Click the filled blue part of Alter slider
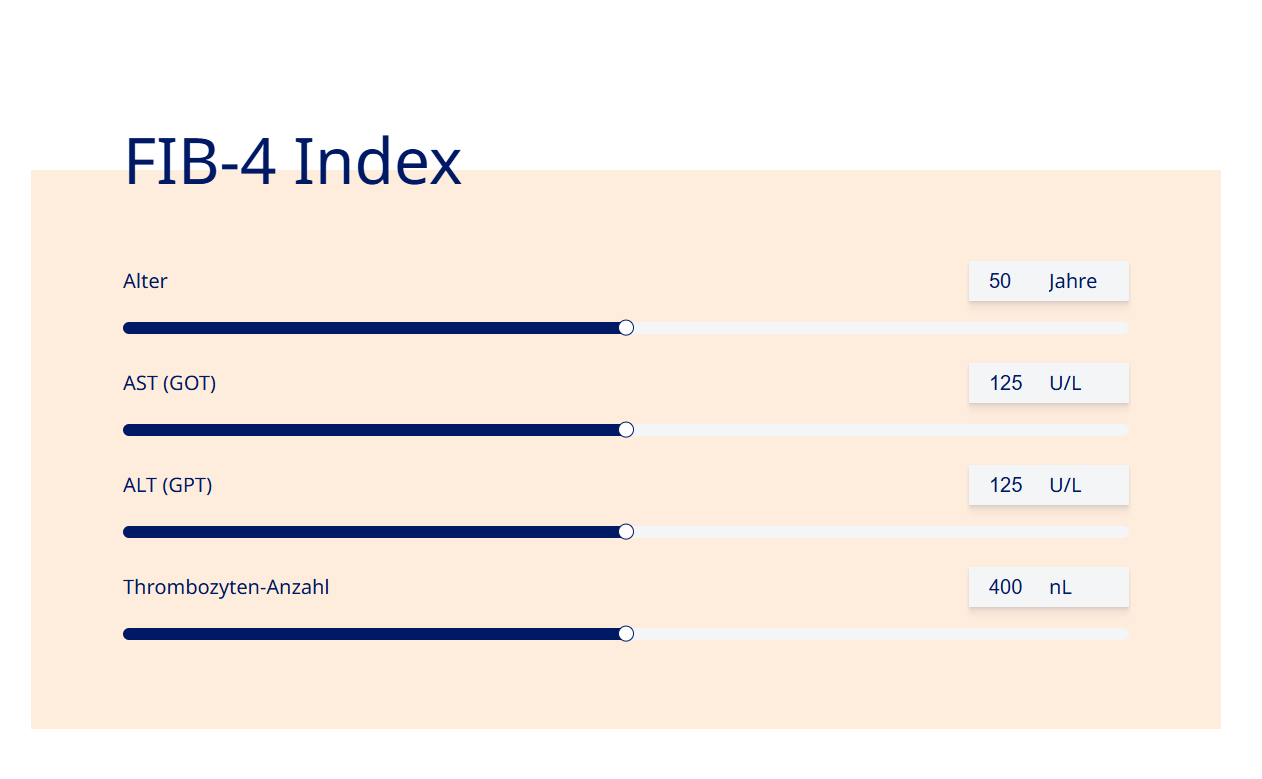The image size is (1262, 779). click(x=370, y=328)
